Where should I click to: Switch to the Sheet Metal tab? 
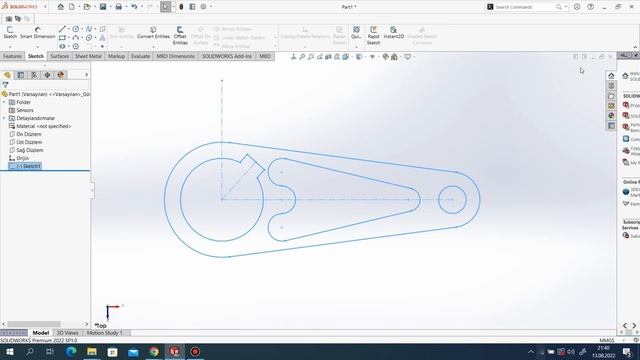point(88,56)
